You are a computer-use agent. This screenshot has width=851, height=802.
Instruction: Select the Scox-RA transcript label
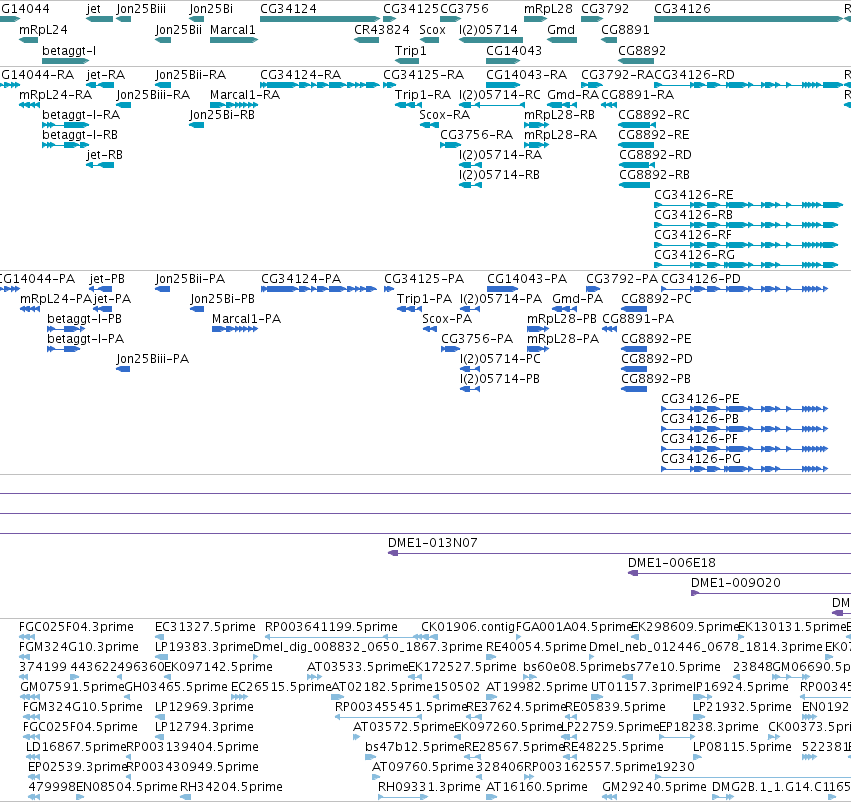click(x=444, y=114)
